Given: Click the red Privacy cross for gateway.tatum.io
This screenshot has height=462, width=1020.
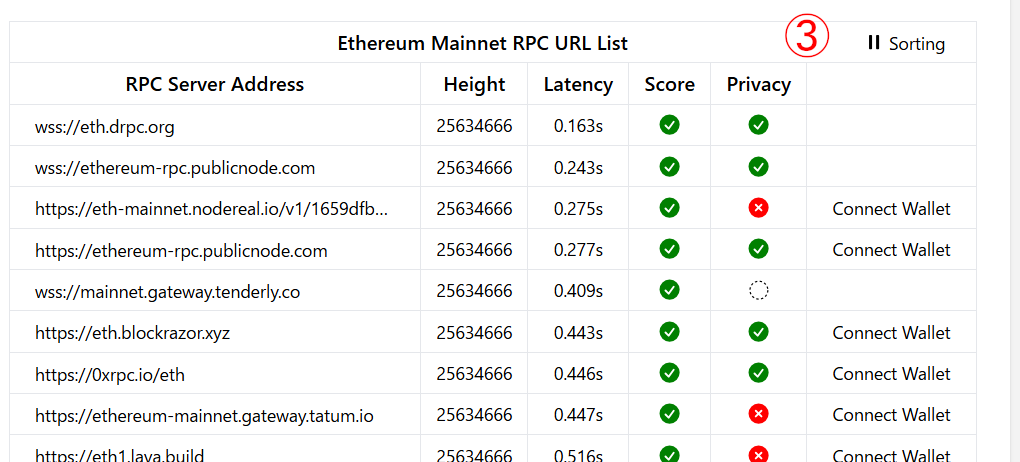Looking at the screenshot, I should (758, 413).
